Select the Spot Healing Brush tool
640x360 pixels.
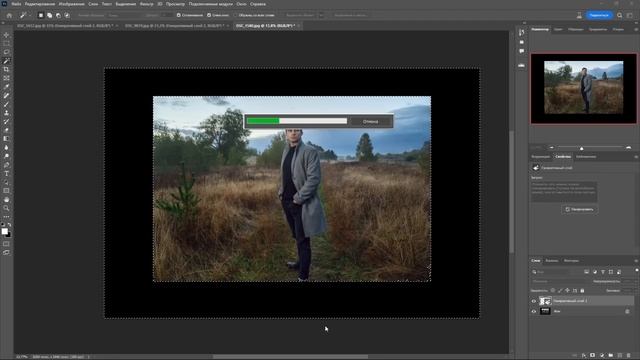click(6, 96)
